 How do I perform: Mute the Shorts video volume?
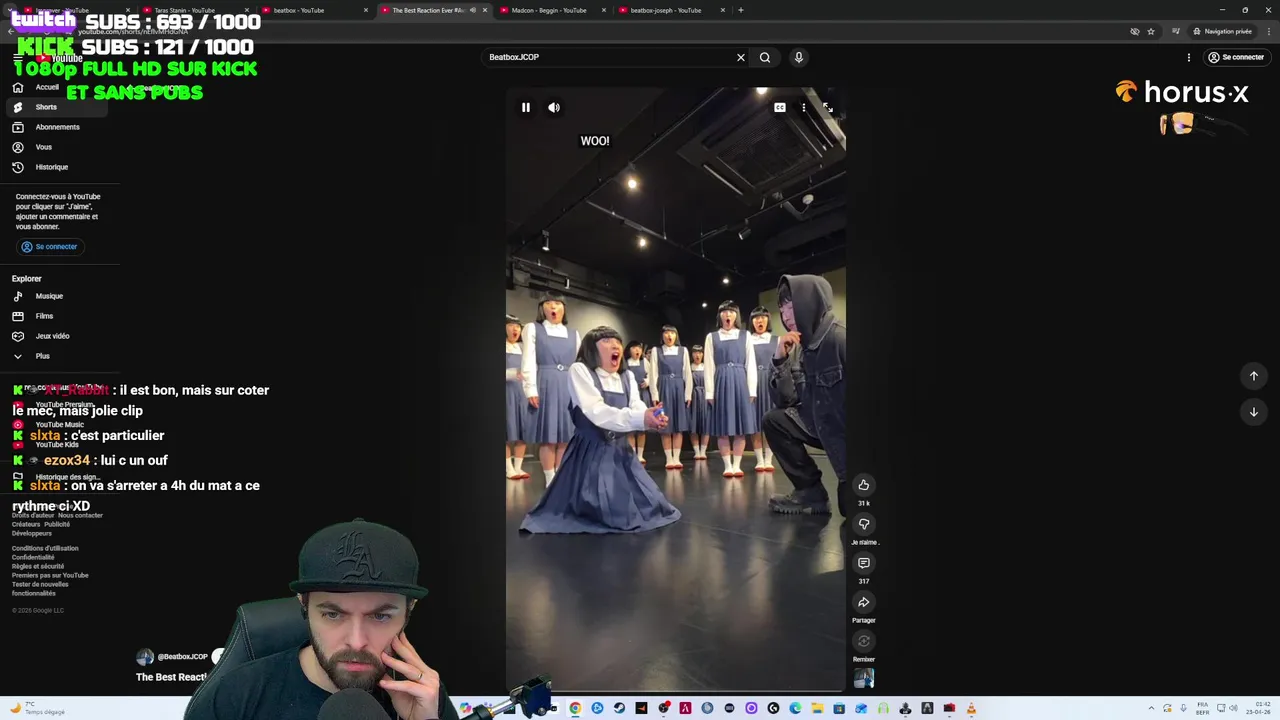pos(554,107)
